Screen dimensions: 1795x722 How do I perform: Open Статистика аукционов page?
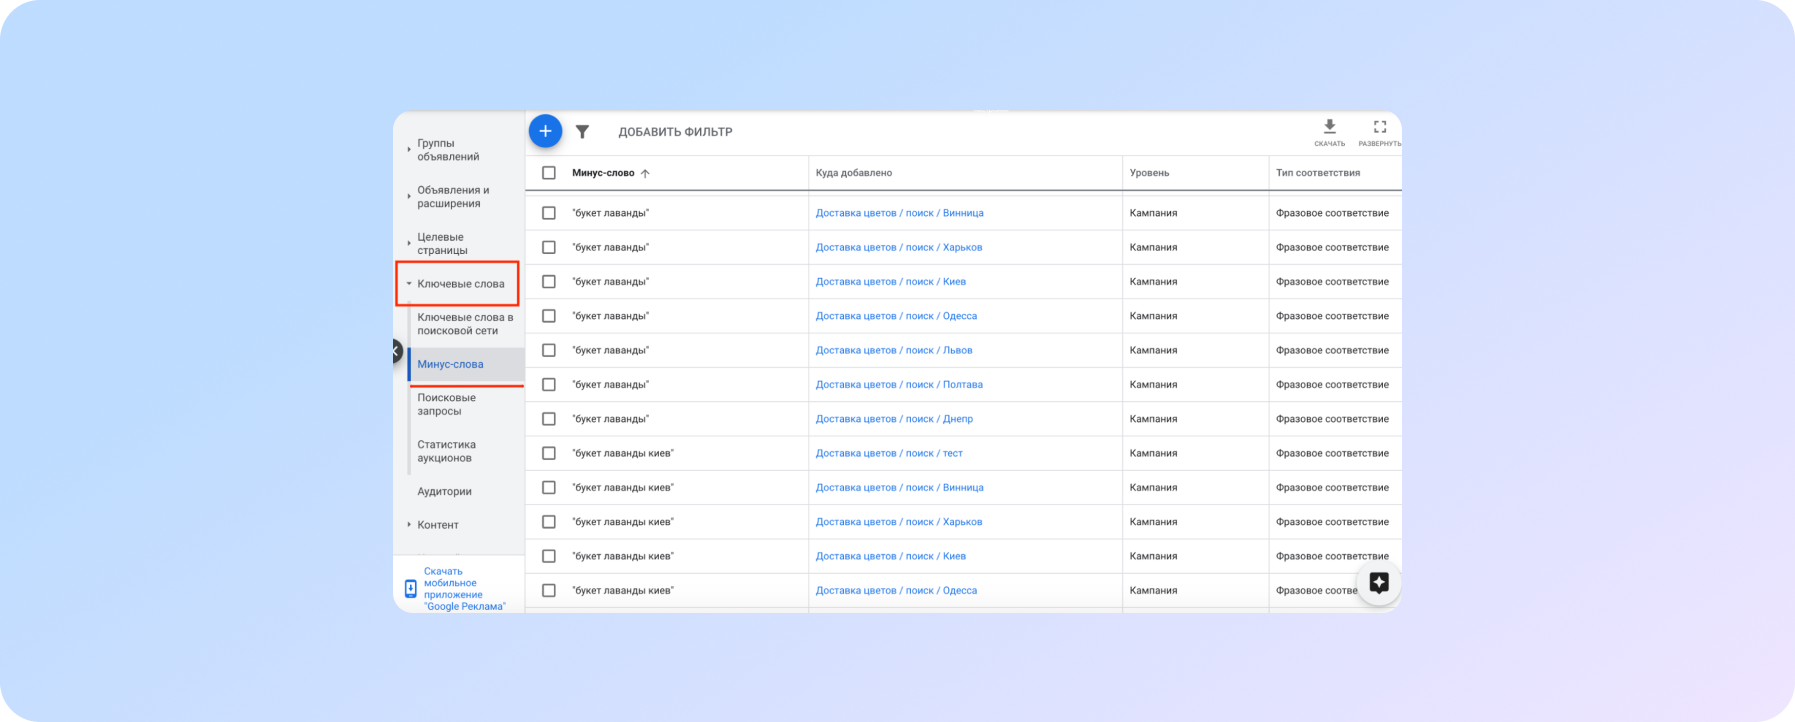pyautogui.click(x=446, y=451)
